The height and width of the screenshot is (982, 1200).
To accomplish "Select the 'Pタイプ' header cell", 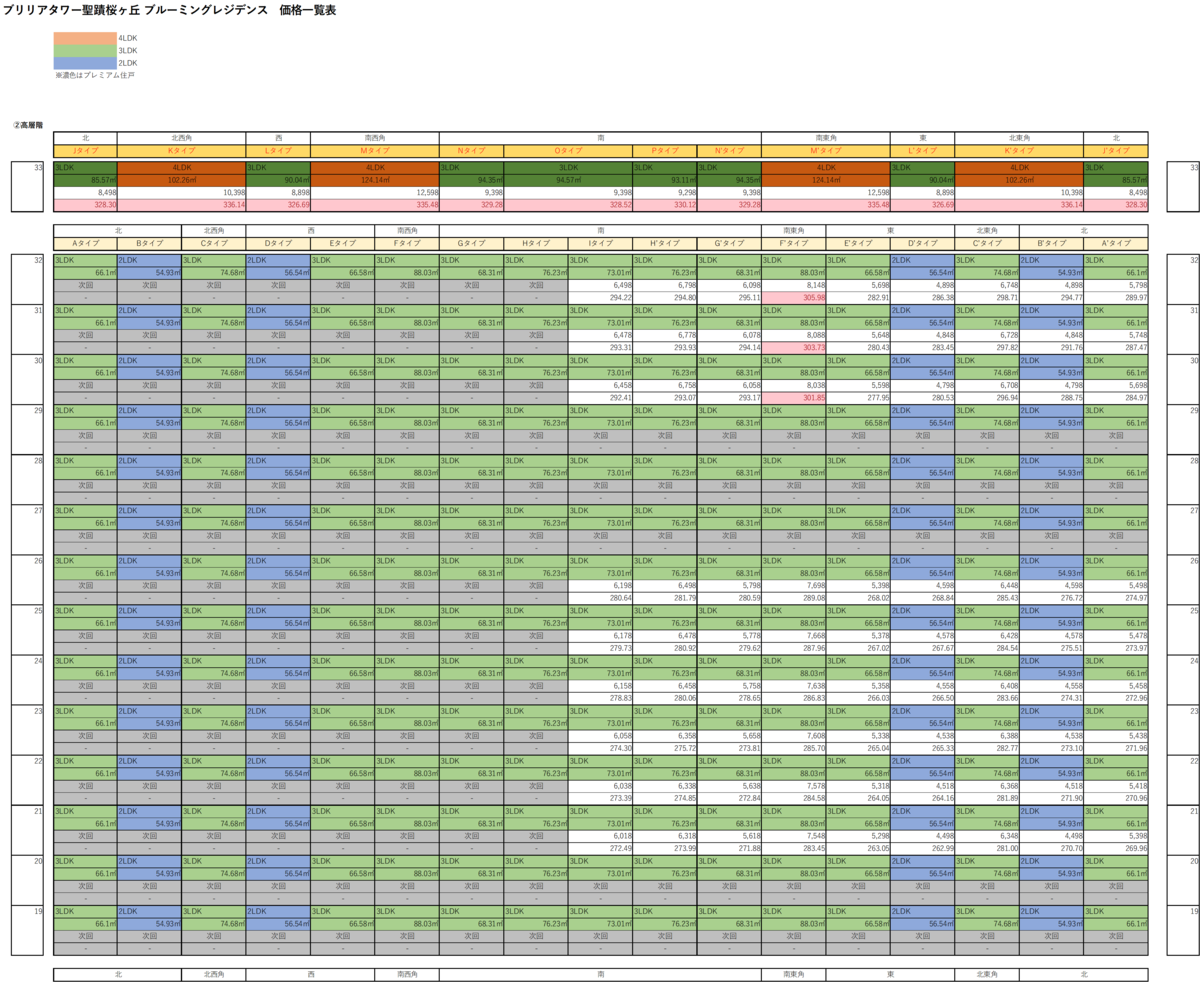I will pos(665,150).
